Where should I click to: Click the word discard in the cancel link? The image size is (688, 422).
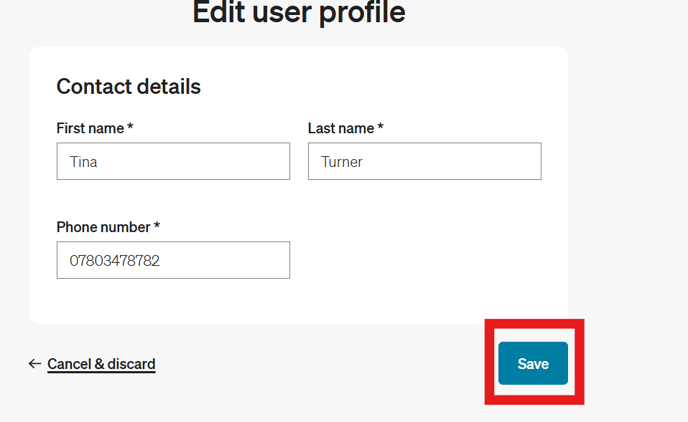point(131,364)
